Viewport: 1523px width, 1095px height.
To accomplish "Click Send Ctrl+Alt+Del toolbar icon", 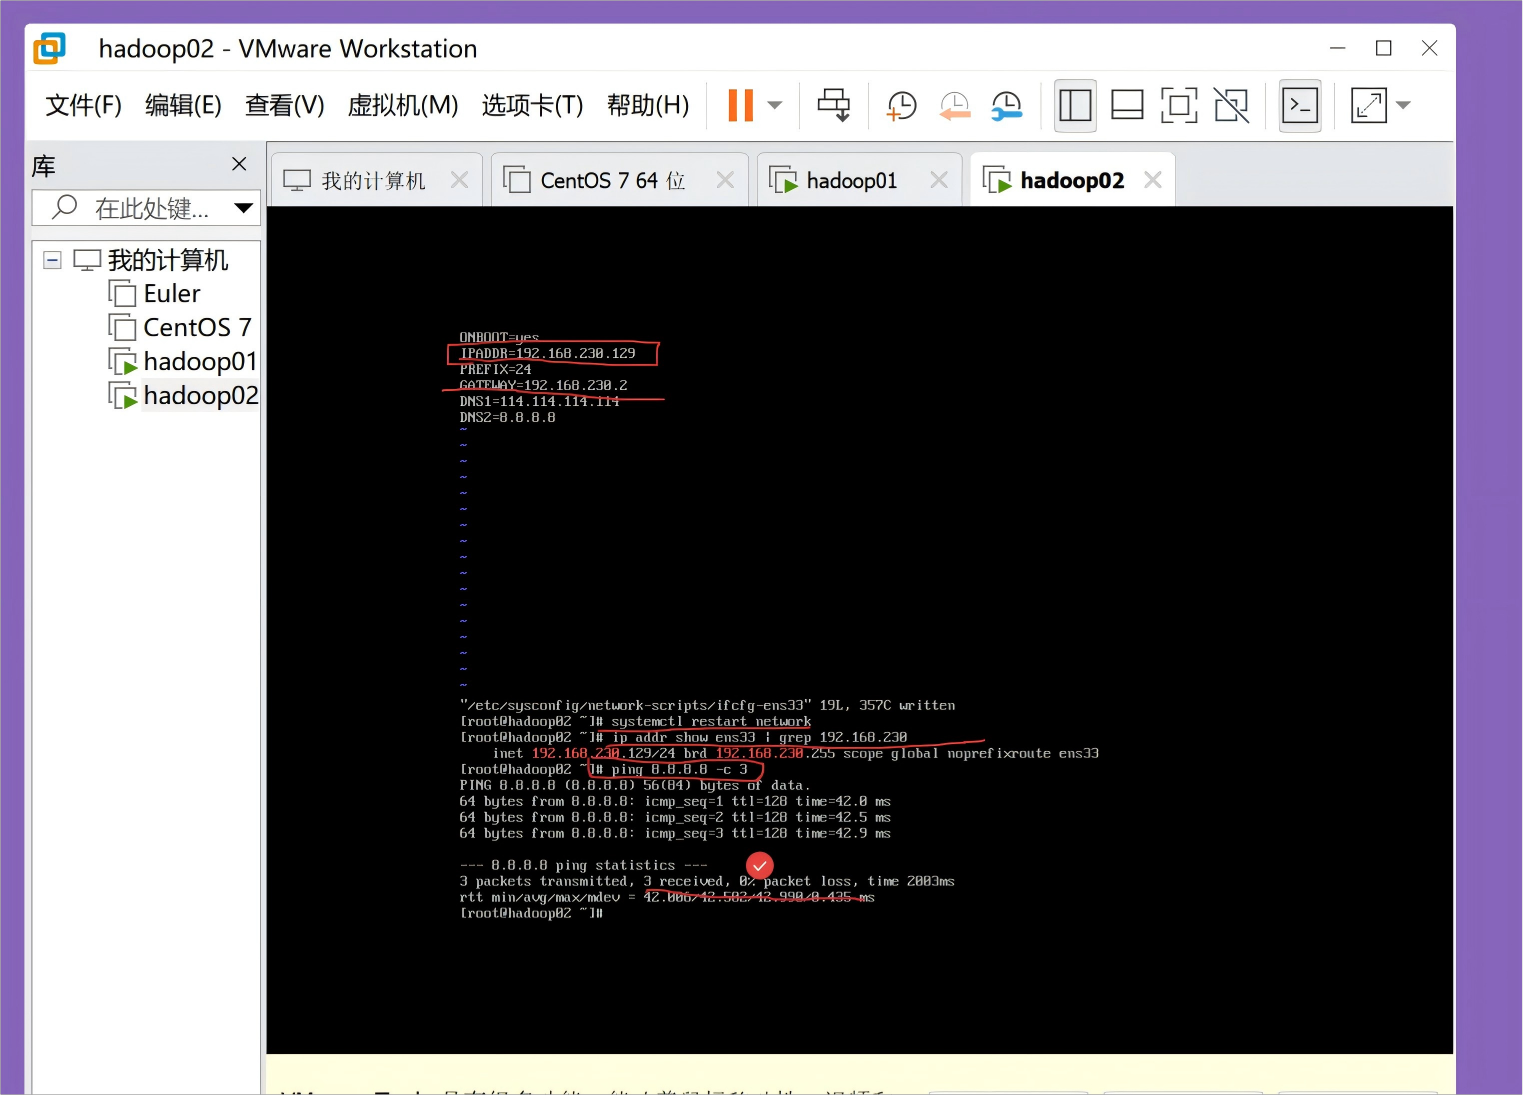I will point(834,105).
